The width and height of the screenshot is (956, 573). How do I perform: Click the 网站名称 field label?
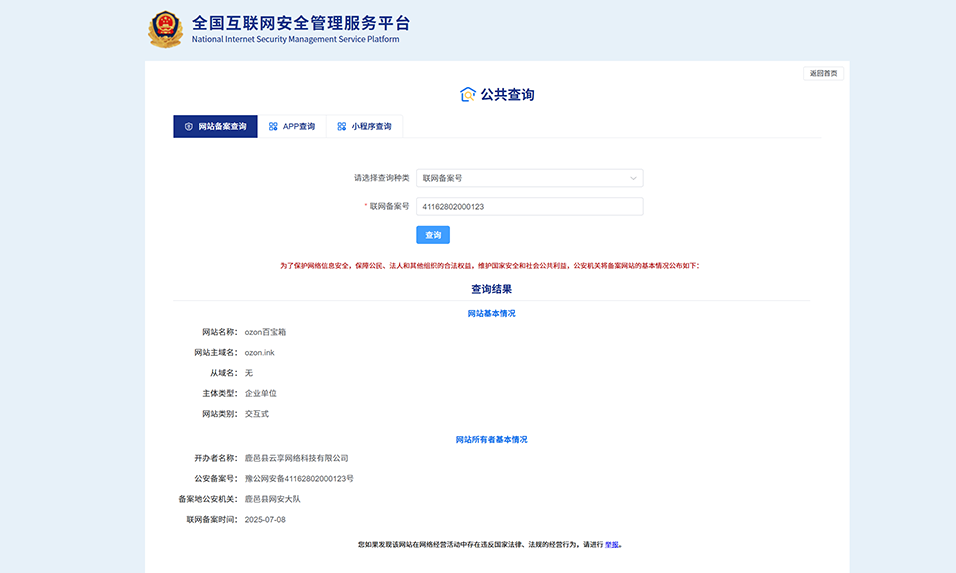(220, 332)
